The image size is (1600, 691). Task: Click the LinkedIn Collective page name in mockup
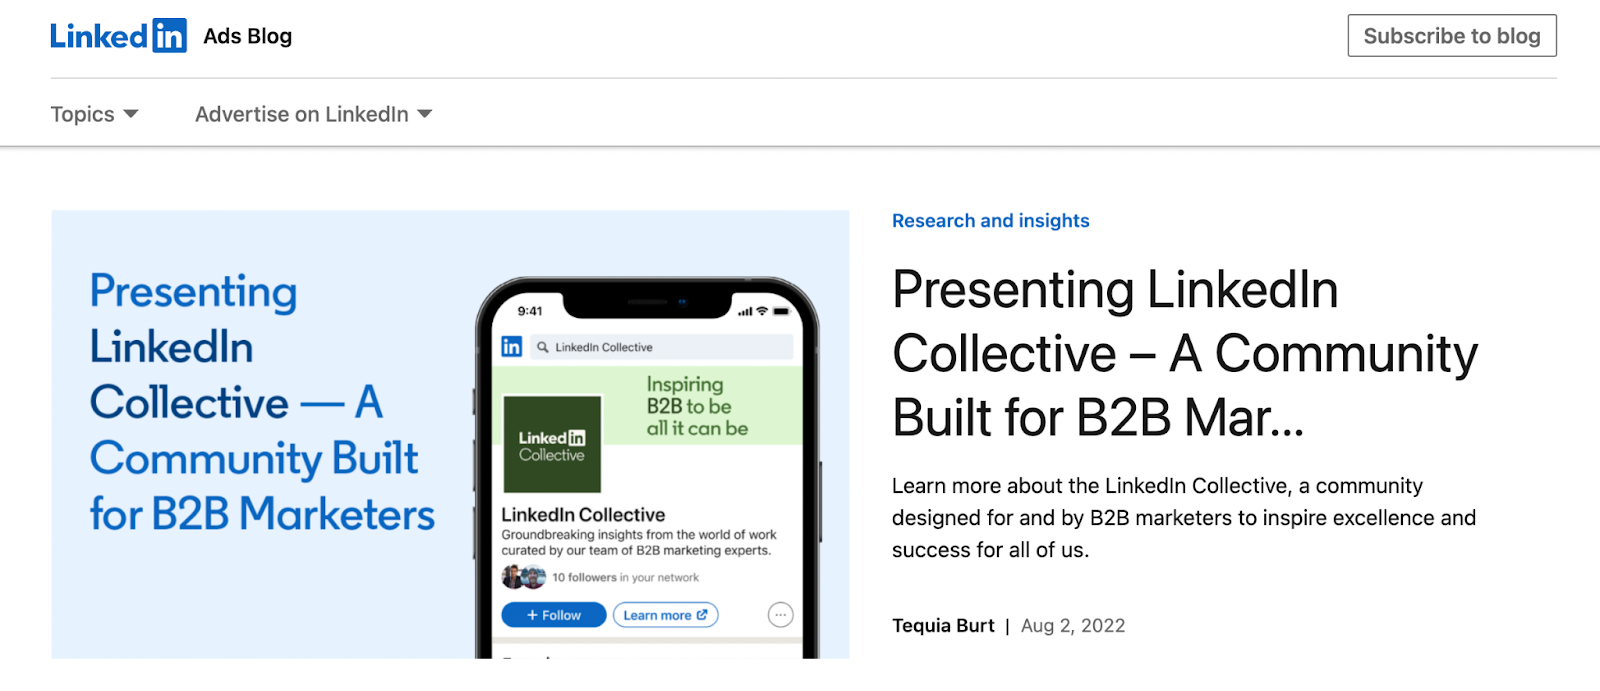click(583, 515)
